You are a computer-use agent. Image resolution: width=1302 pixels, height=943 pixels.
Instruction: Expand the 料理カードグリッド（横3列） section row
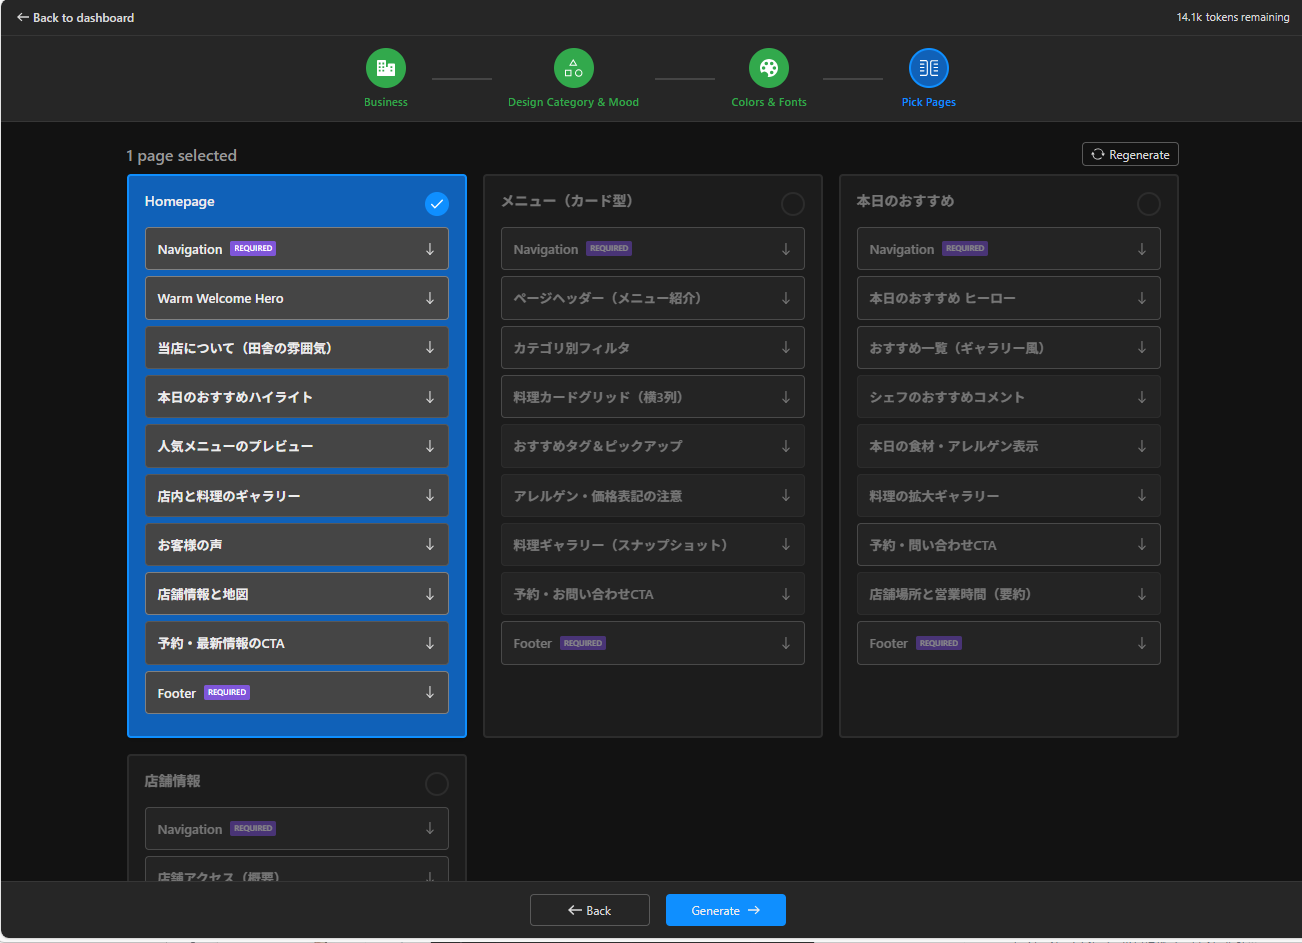click(652, 397)
